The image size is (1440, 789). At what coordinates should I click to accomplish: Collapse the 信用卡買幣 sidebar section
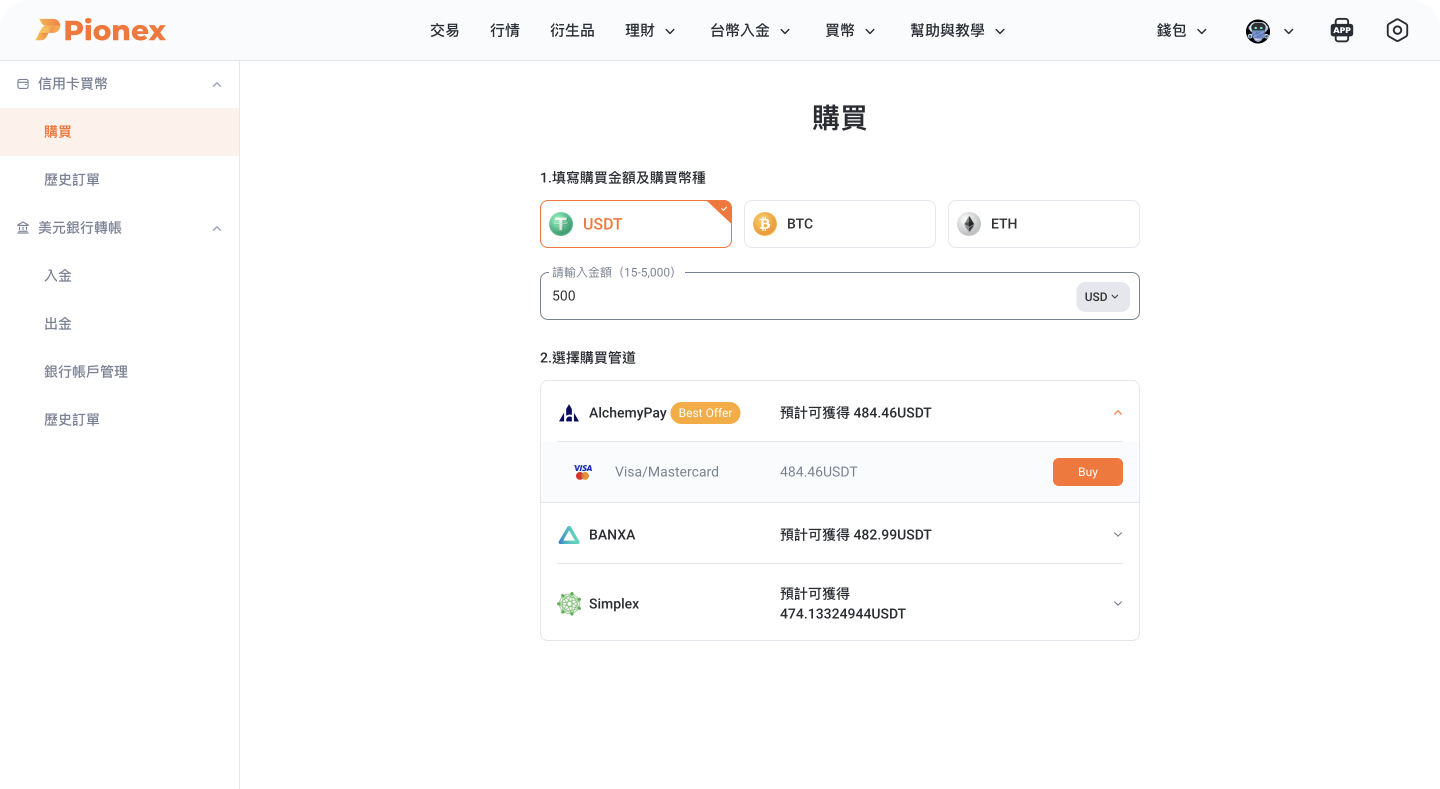[x=217, y=84]
